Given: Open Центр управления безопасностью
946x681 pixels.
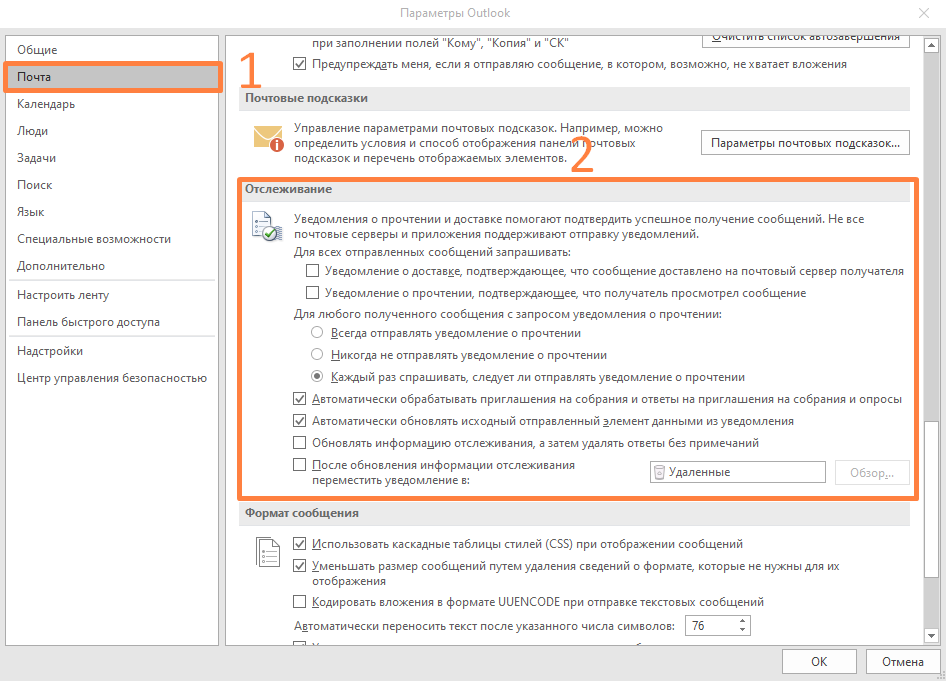Looking at the screenshot, I should coord(112,378).
